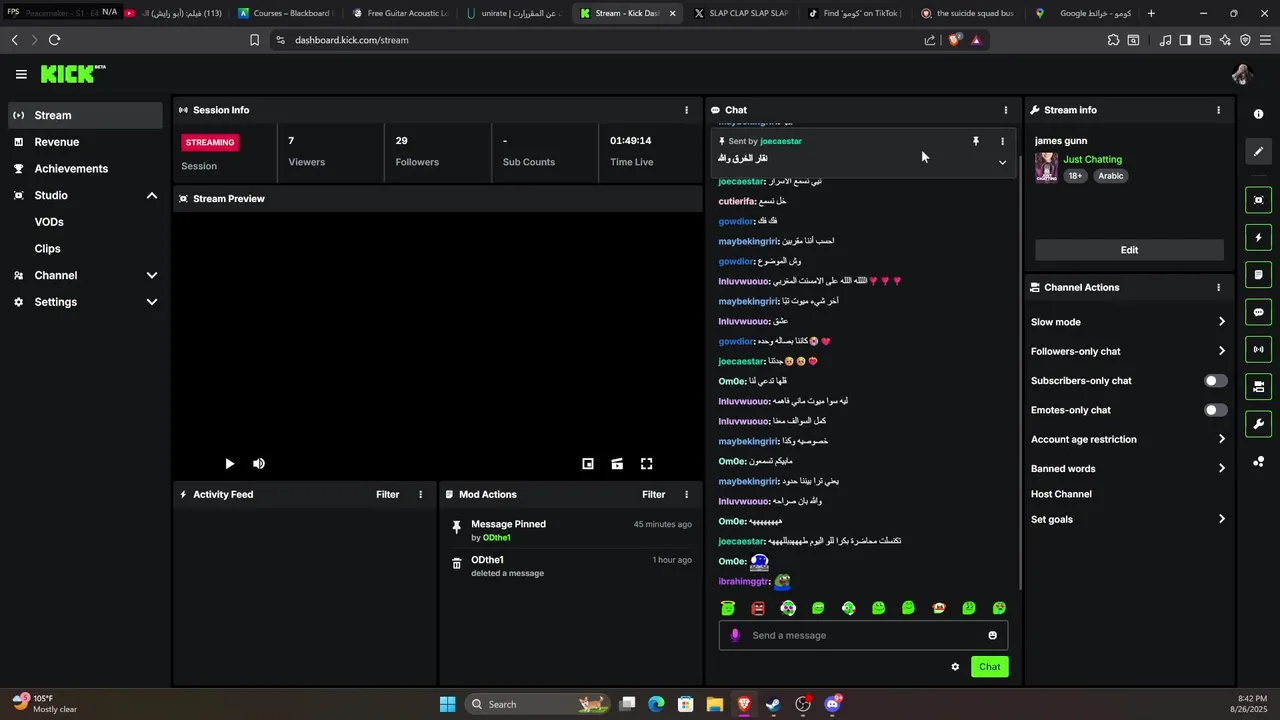The width and height of the screenshot is (1280, 720).
Task: Toggle the chat bubble widget icon
Action: coord(1259,312)
